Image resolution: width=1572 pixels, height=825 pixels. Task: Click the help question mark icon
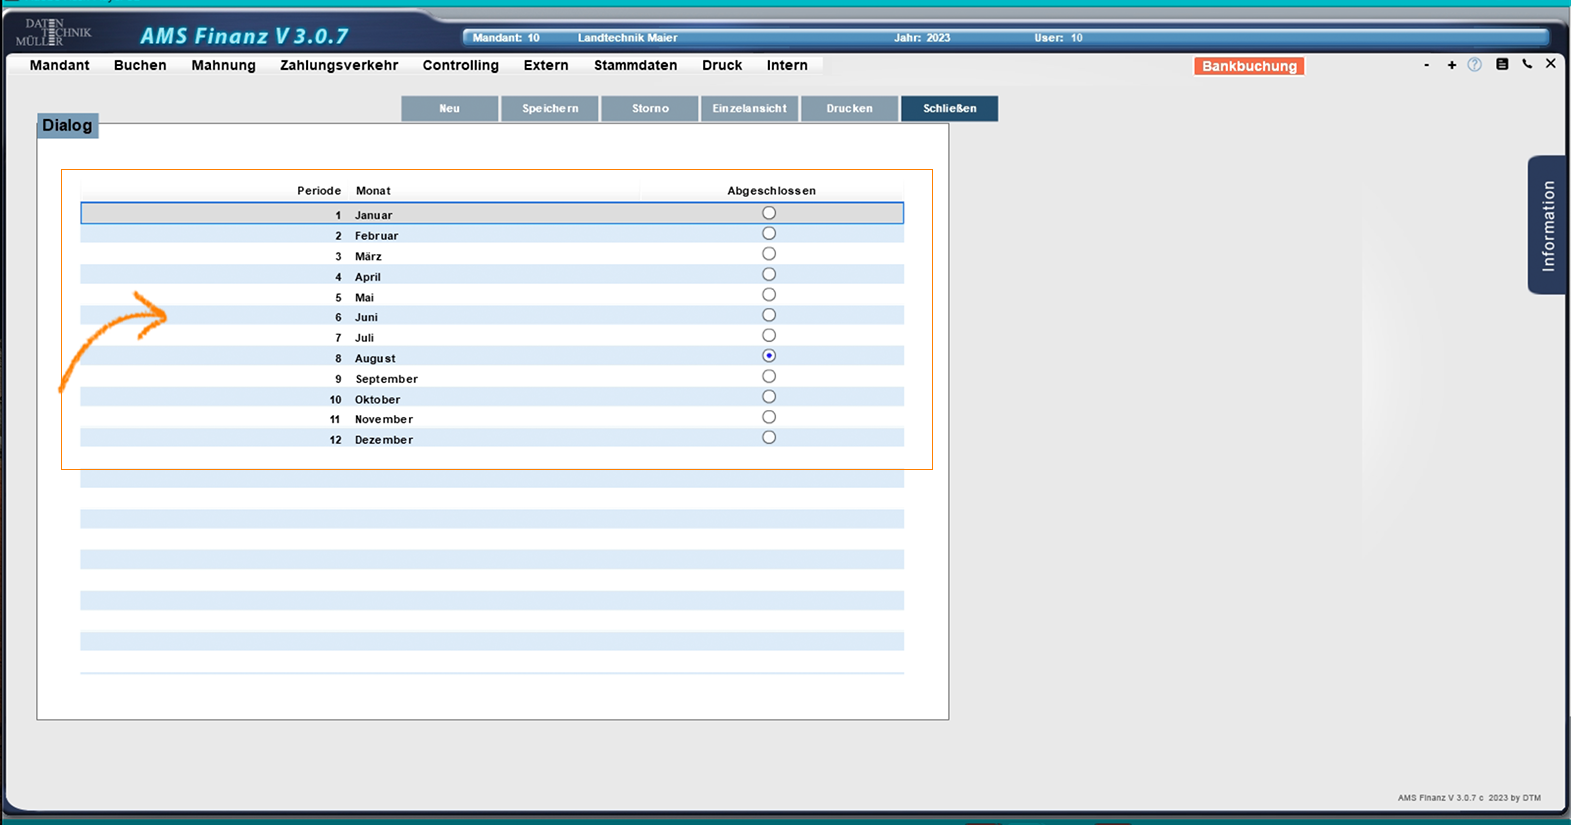click(x=1474, y=65)
